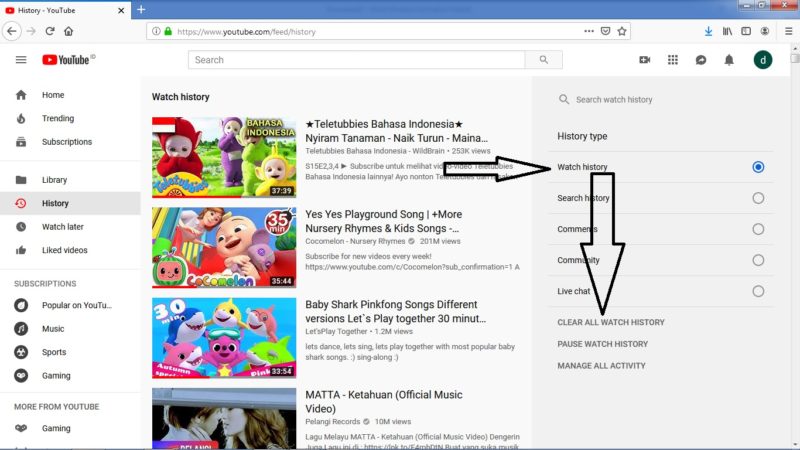This screenshot has width=800, height=450.
Task: Toggle the Firefox sidebar icon
Action: [x=746, y=31]
